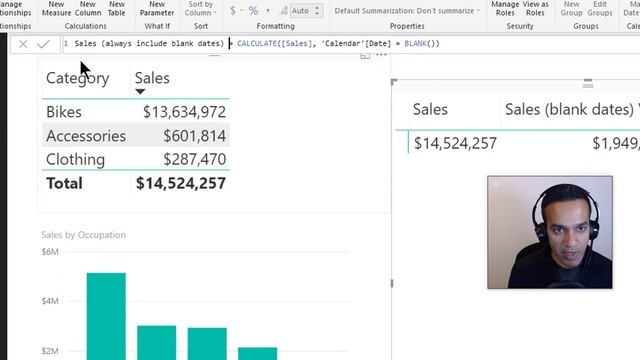
Task: Click Edit Groups in the ribbon
Action: pyautogui.click(x=600, y=9)
